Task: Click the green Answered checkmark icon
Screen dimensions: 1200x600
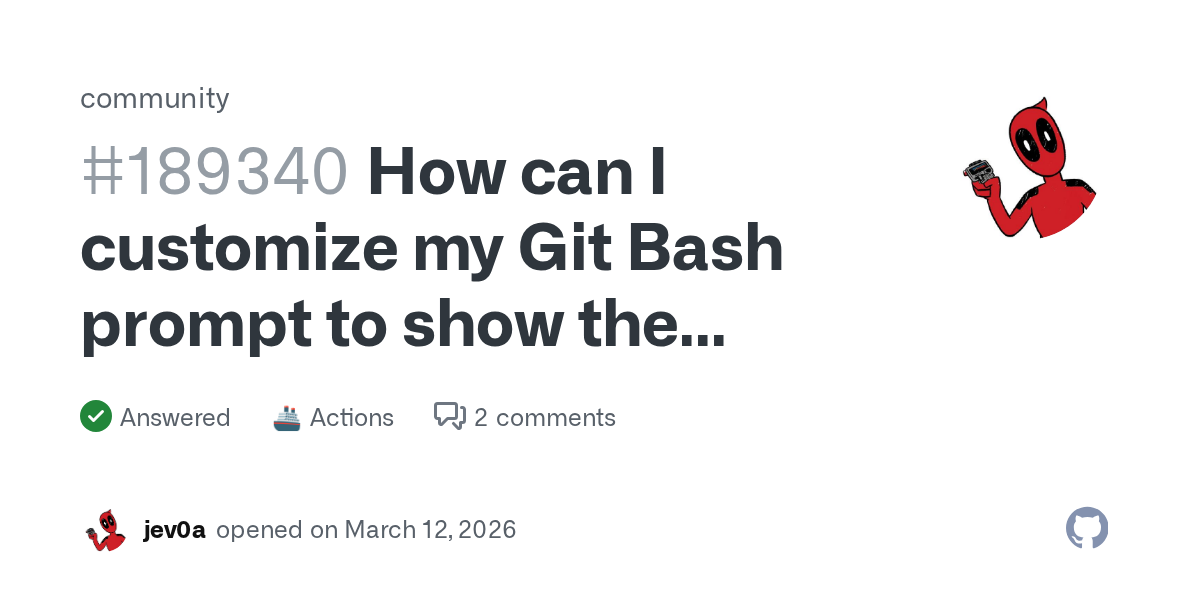Action: (x=96, y=416)
